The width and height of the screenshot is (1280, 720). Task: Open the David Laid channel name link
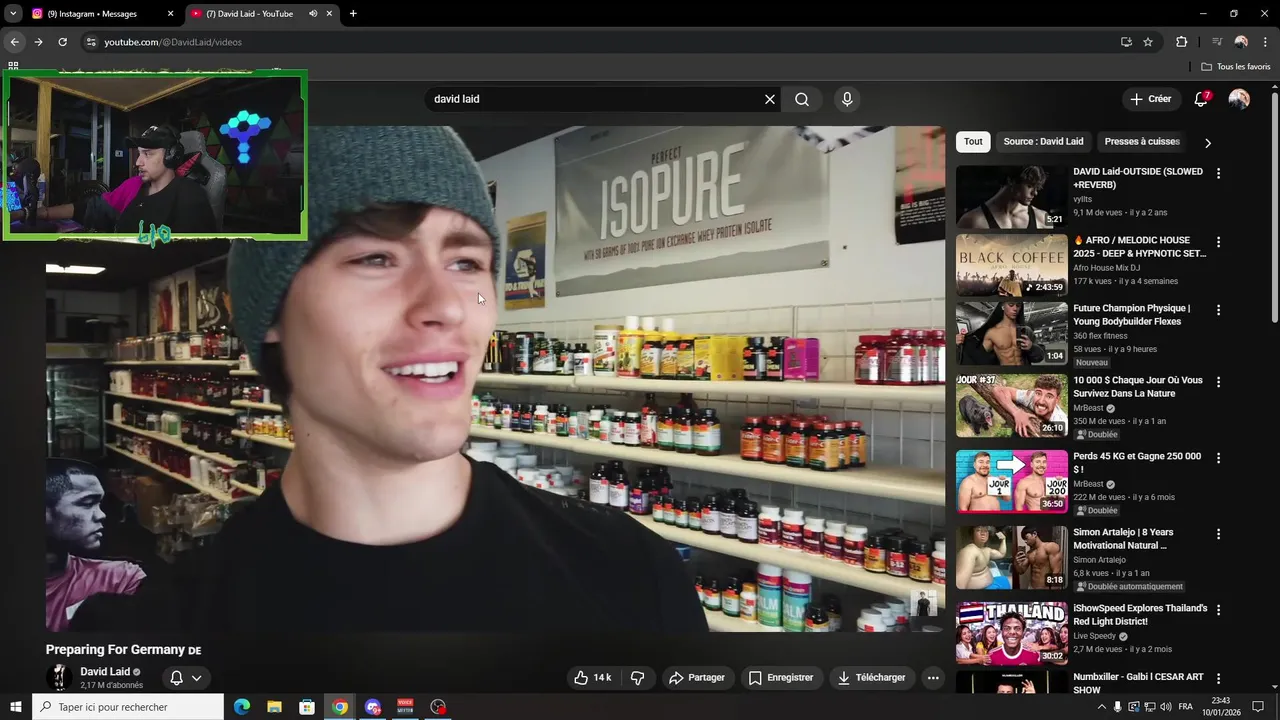click(x=105, y=672)
